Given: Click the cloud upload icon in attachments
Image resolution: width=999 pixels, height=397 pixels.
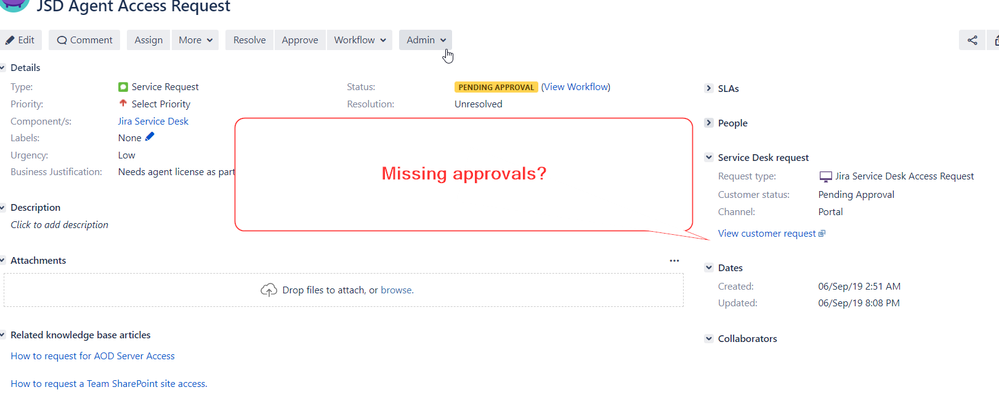Looking at the screenshot, I should click(x=269, y=290).
